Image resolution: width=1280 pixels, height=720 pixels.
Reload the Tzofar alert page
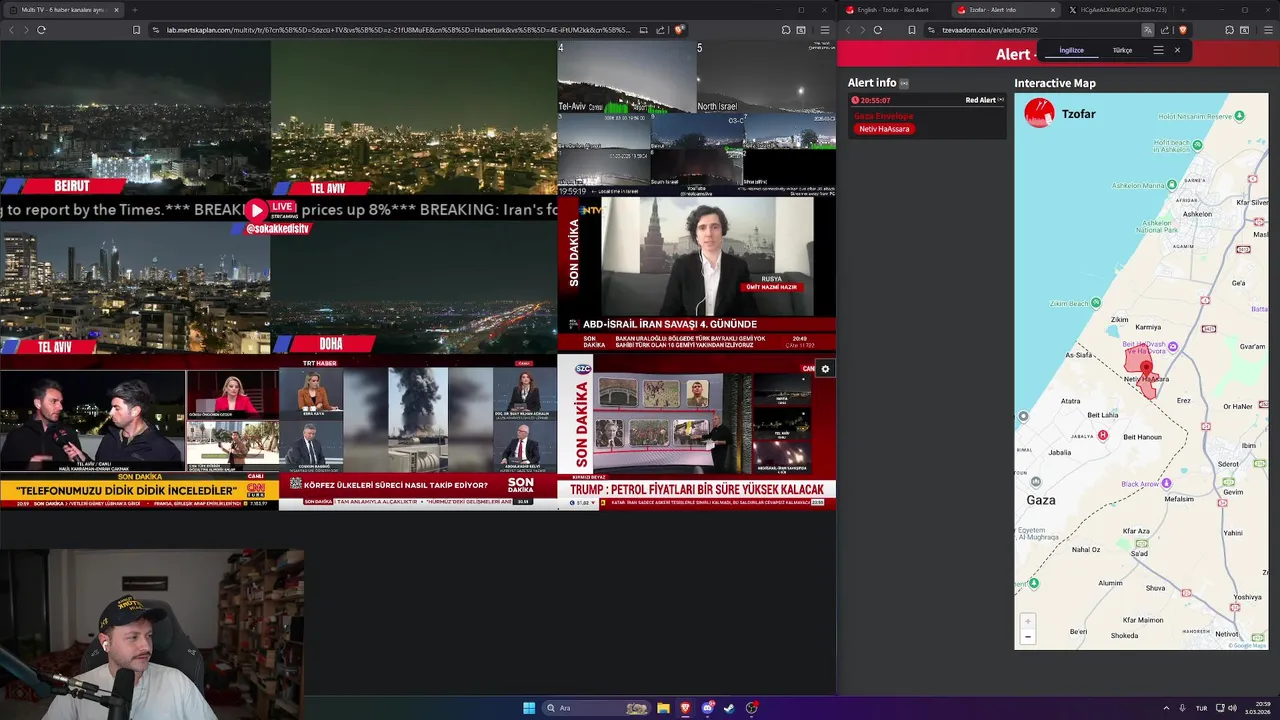[877, 30]
